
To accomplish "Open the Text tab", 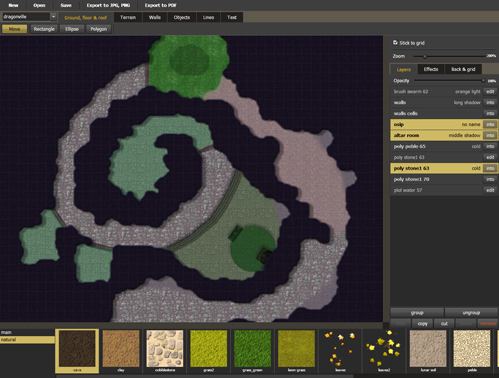I will click(x=232, y=17).
